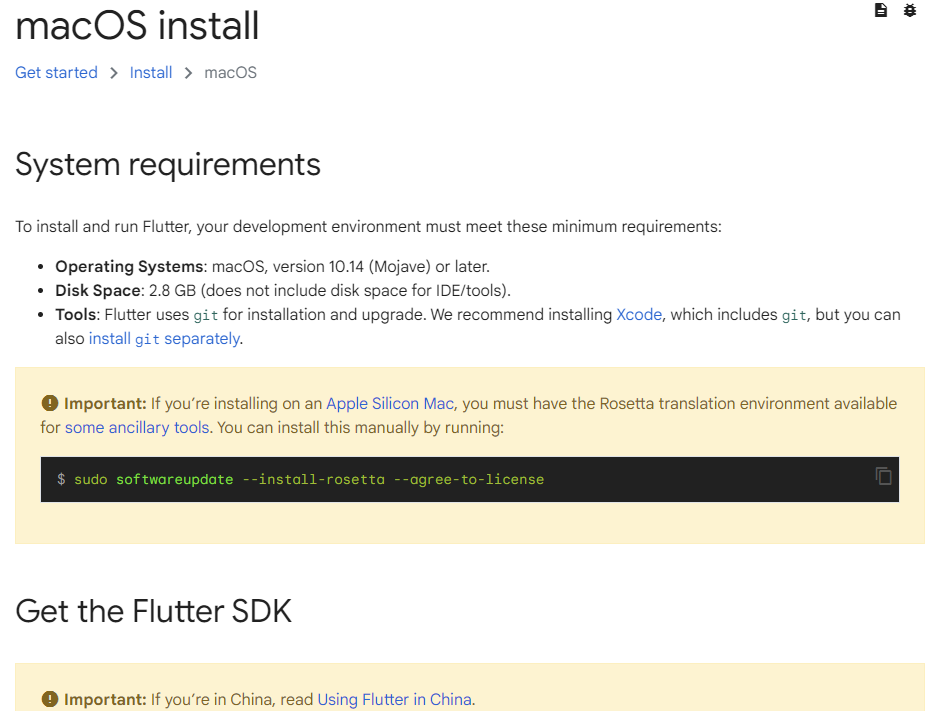The height and width of the screenshot is (711, 935).
Task: Click the System requirements heading
Action: [x=168, y=165]
